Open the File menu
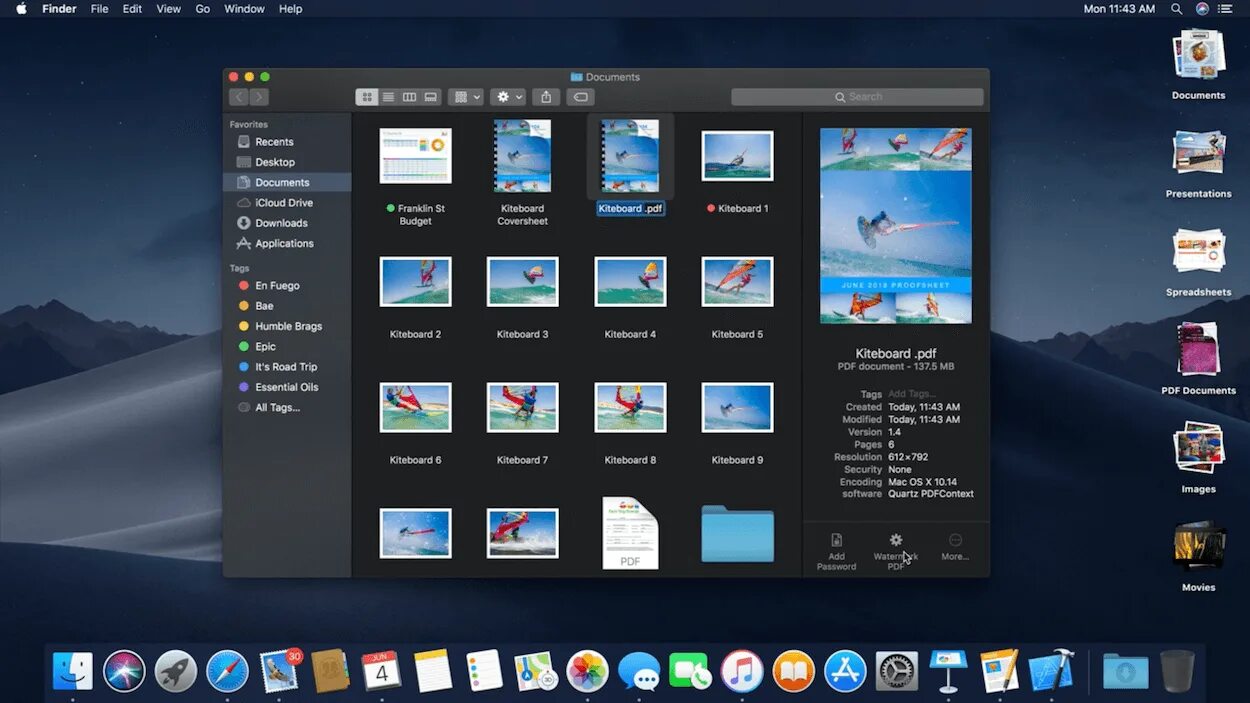 (x=99, y=9)
